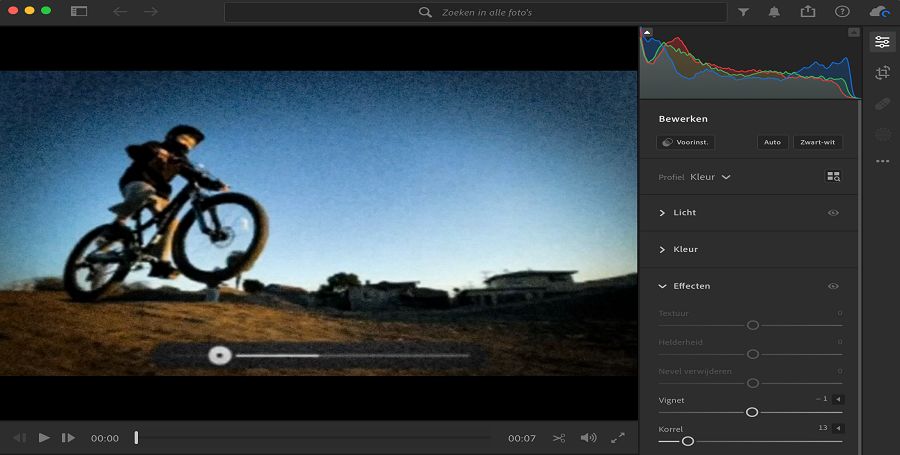Select the masking tool icon
The image size is (900, 455).
pyautogui.click(x=882, y=135)
